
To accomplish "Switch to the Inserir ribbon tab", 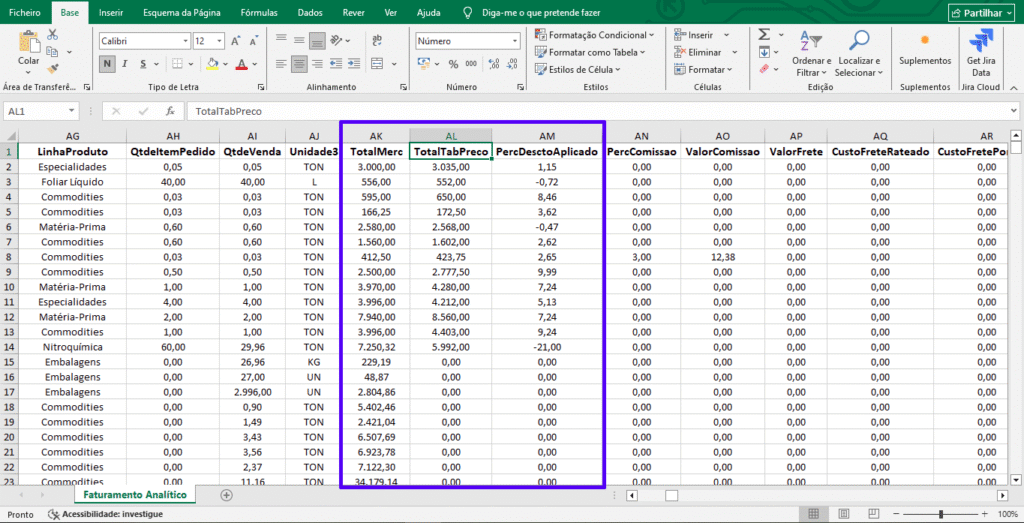I will [111, 12].
